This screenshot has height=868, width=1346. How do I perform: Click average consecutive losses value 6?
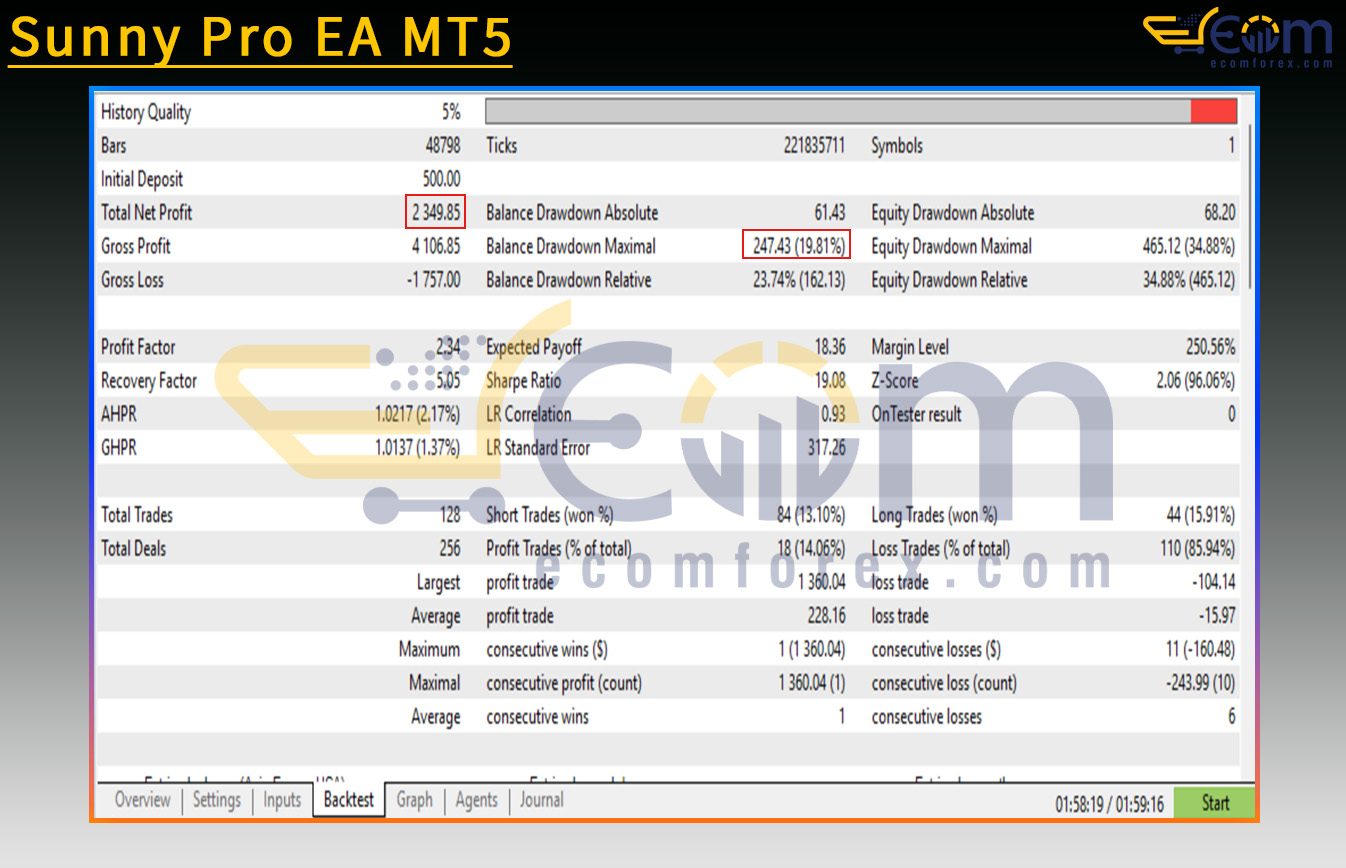(x=1231, y=717)
